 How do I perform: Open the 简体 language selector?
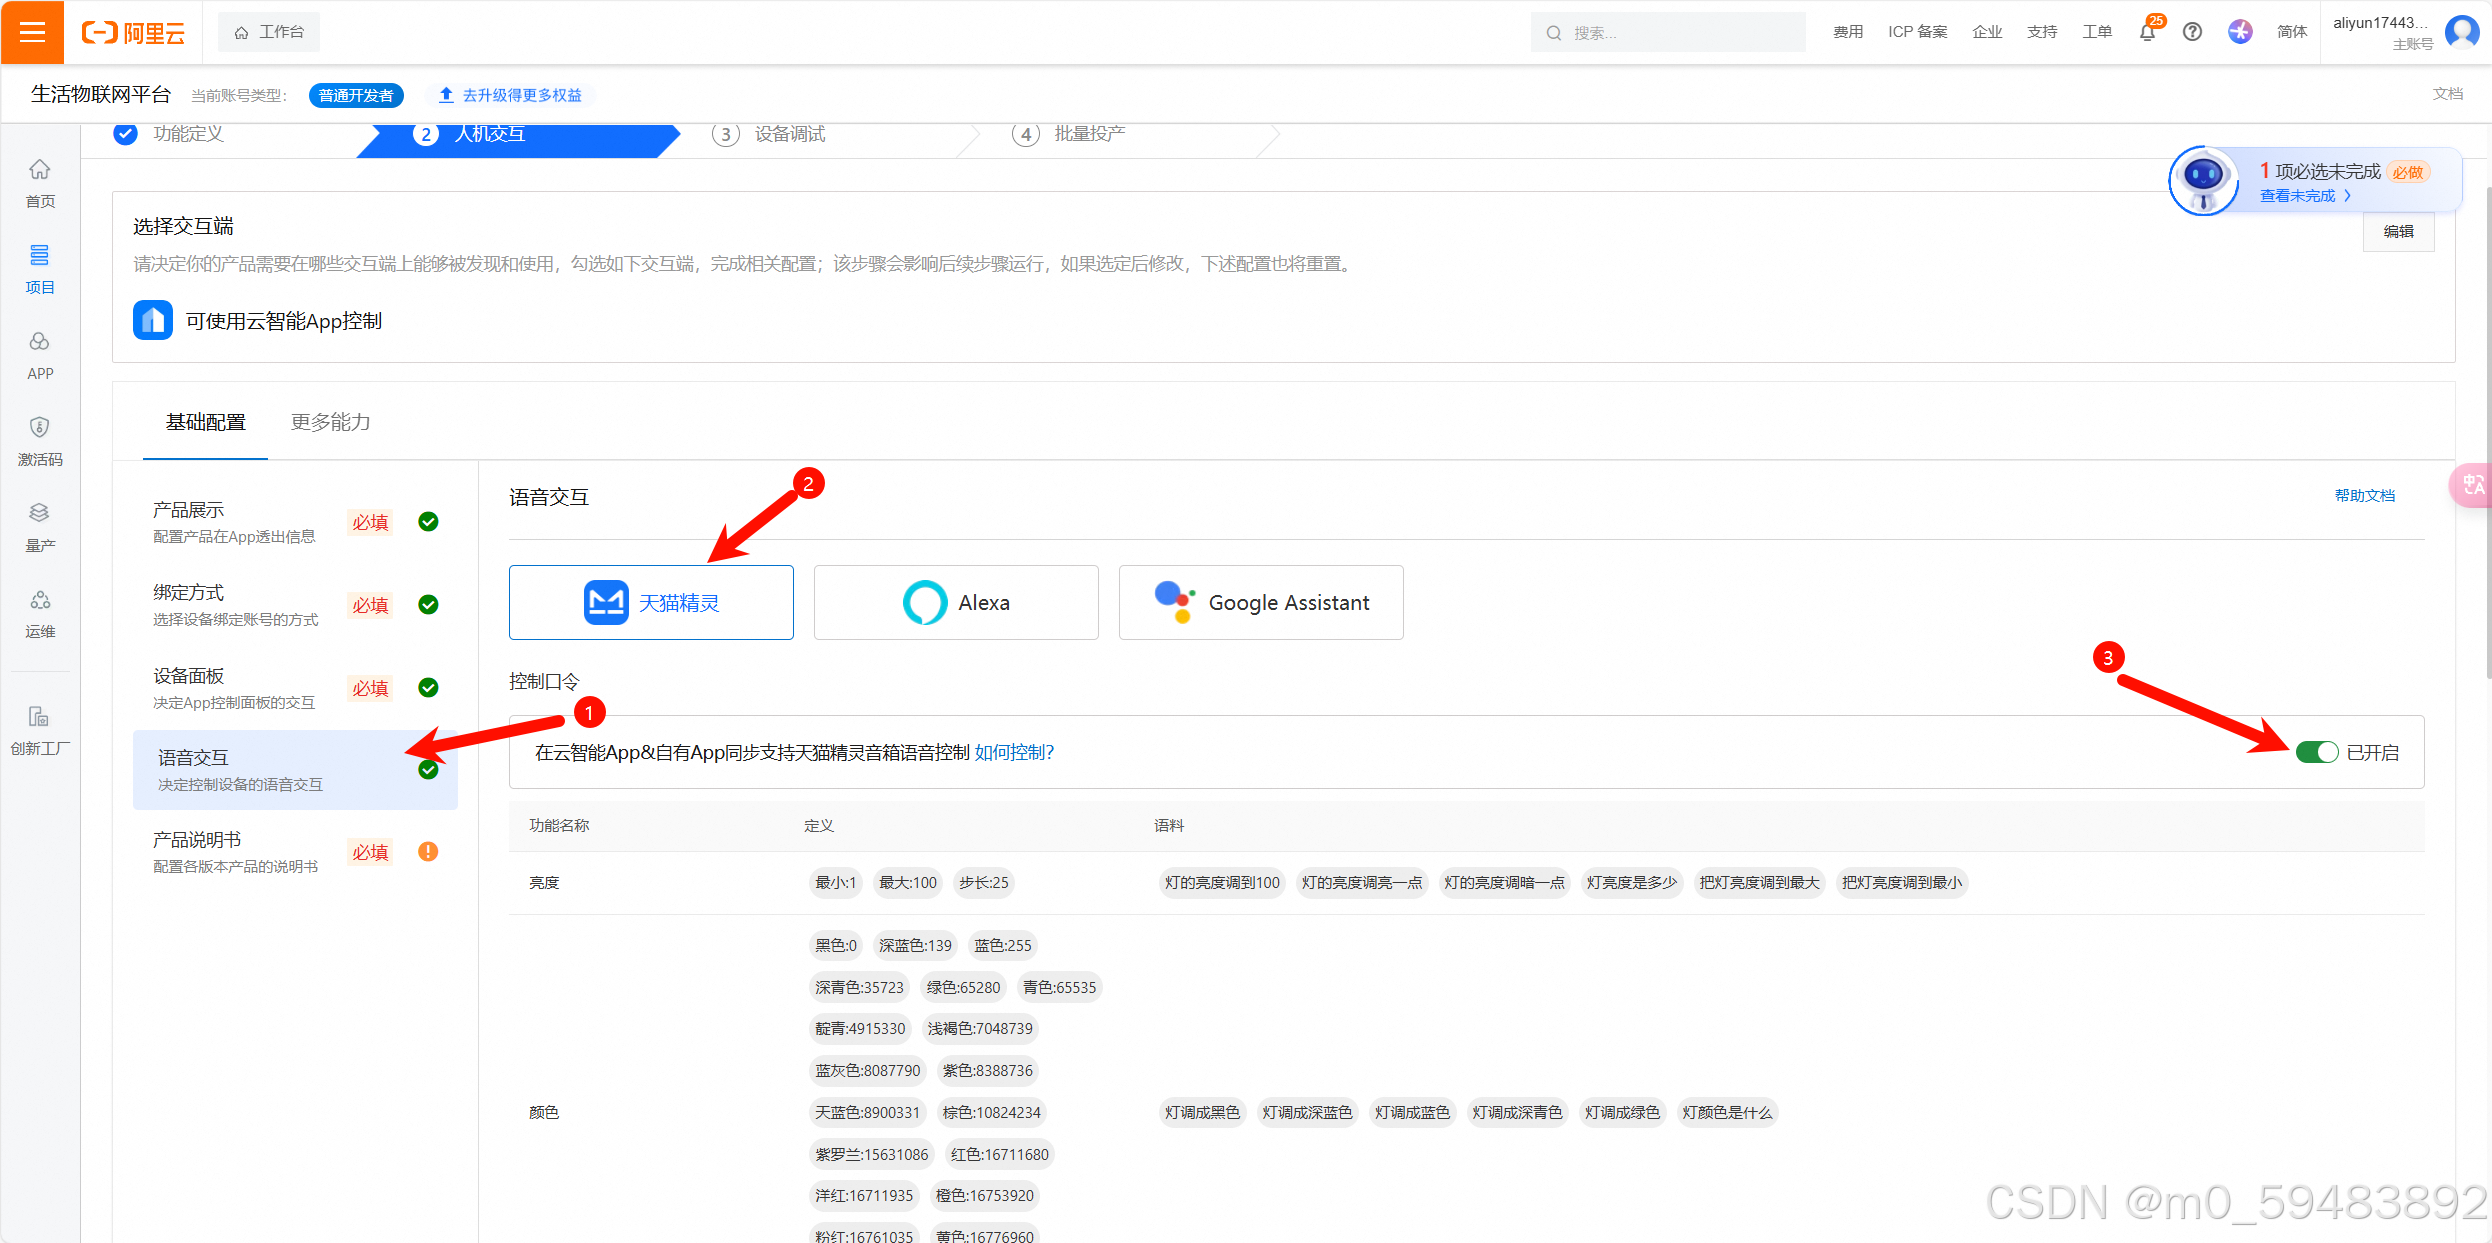click(2291, 32)
